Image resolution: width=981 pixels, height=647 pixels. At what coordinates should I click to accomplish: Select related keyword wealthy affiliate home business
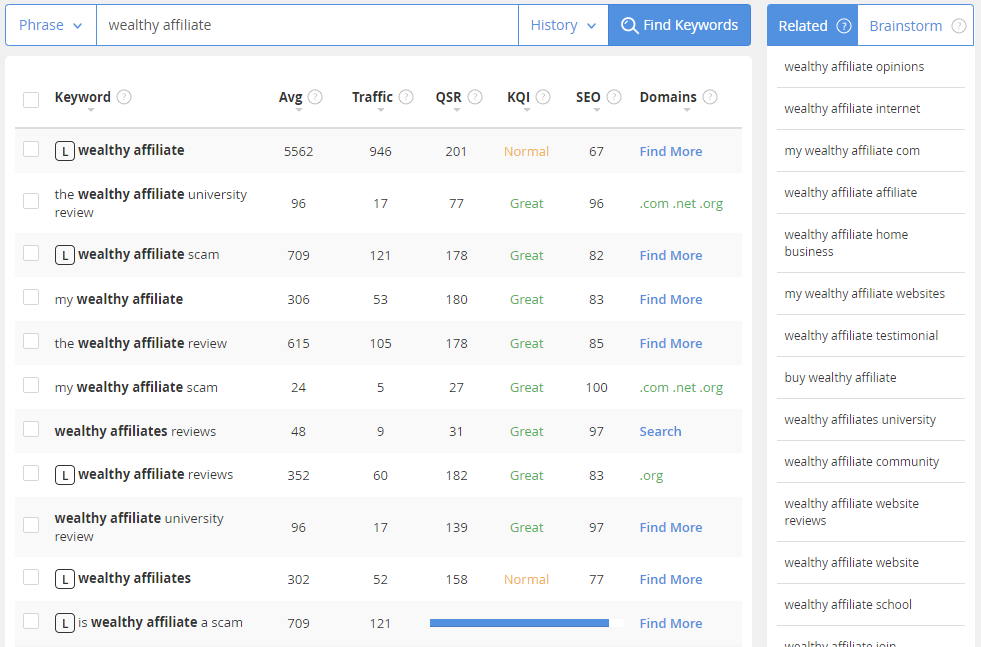pos(846,243)
